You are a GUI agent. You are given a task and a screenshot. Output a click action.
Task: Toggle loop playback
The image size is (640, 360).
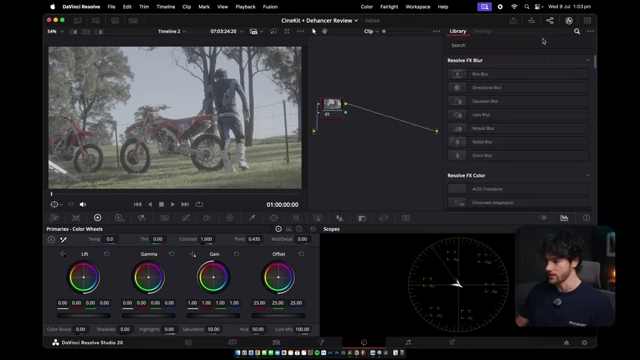pos(199,204)
